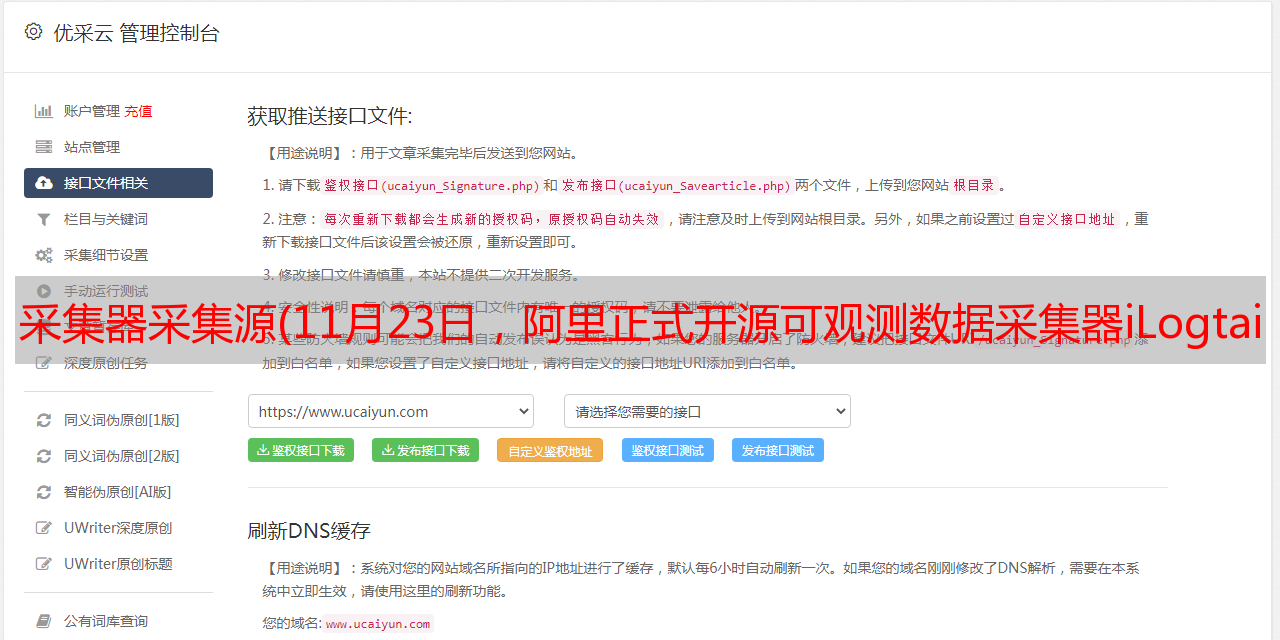Click the 发布接口(ucaiyun_Savearticle.php) code text
Screen dimensions: 1280x640
click(x=676, y=185)
